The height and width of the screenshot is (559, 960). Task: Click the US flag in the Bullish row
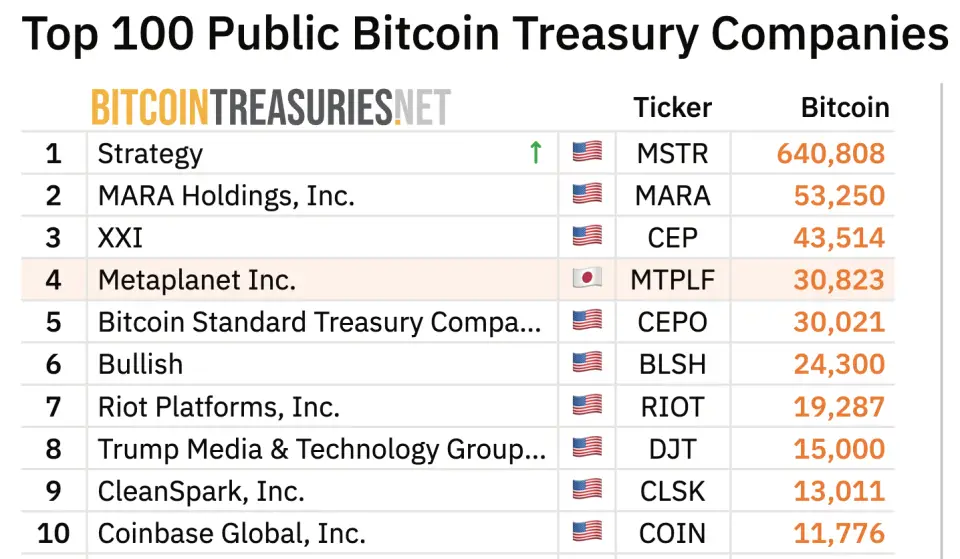587,363
